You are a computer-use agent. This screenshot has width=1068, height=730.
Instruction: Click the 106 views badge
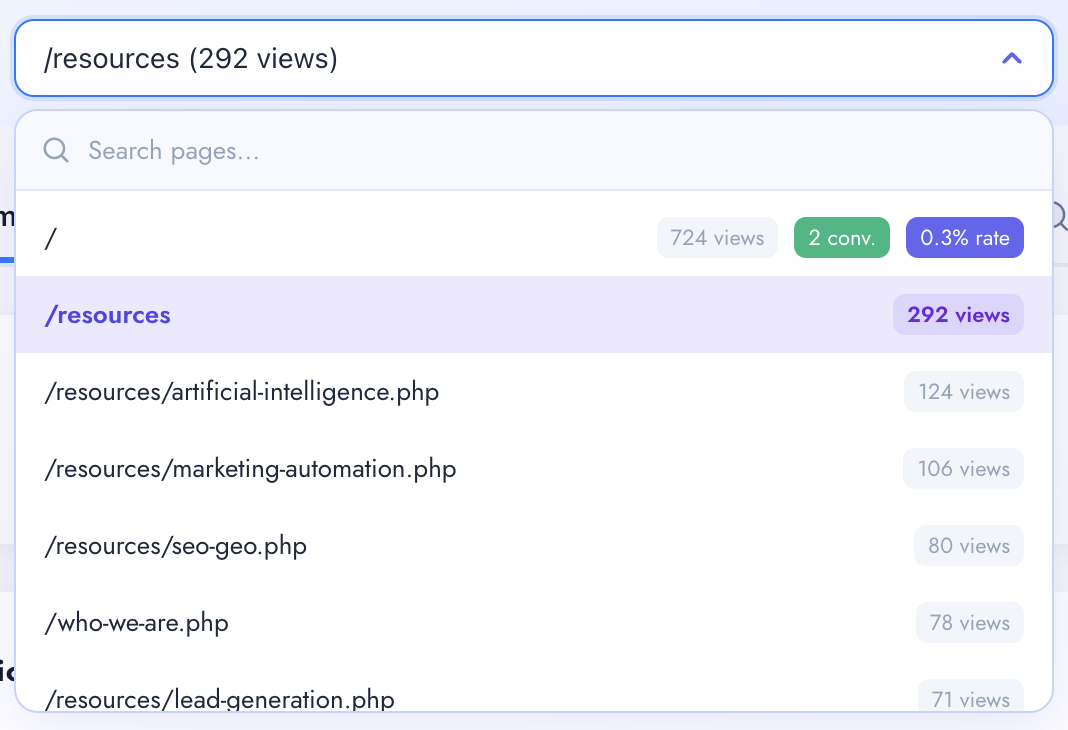(963, 469)
